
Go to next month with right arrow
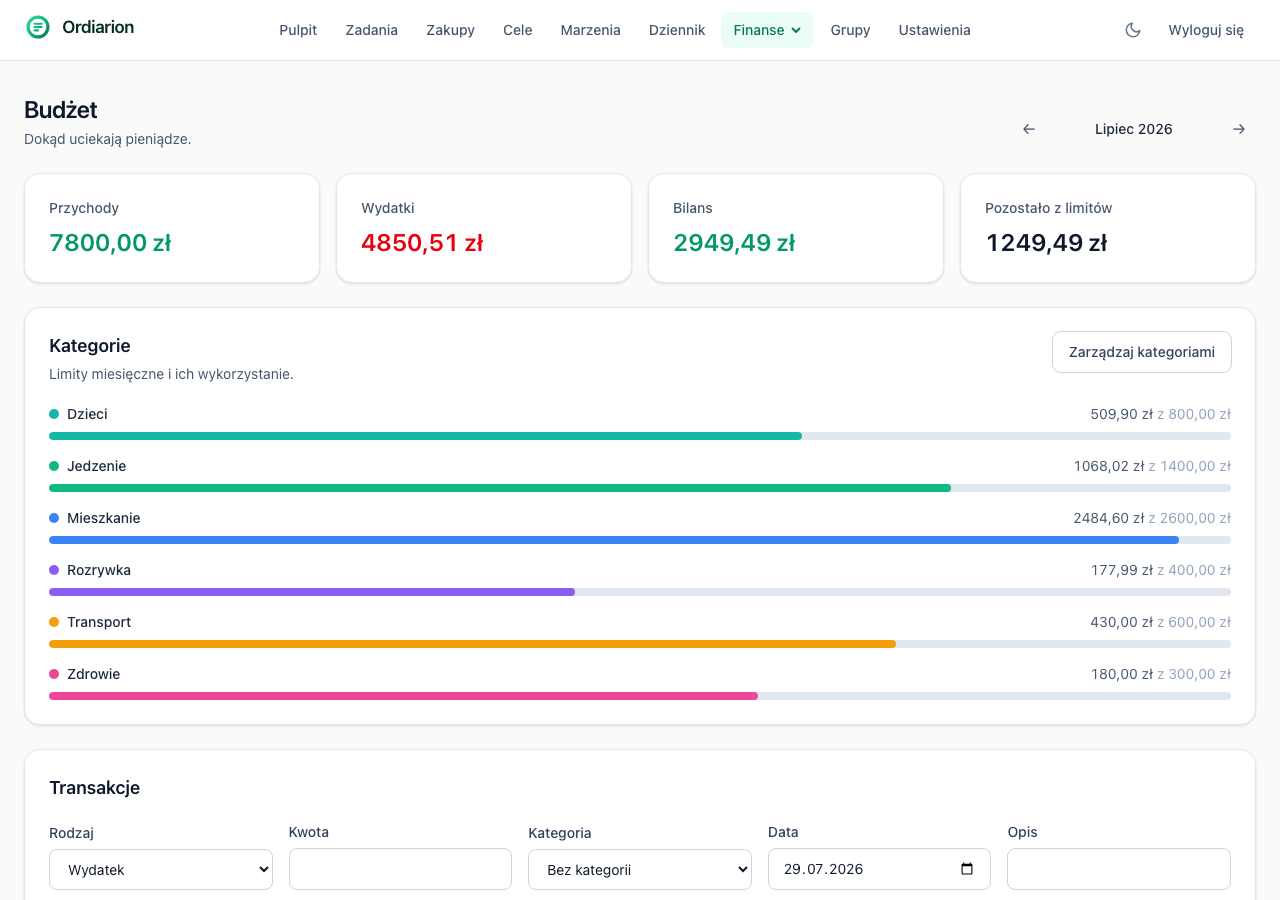click(1239, 129)
